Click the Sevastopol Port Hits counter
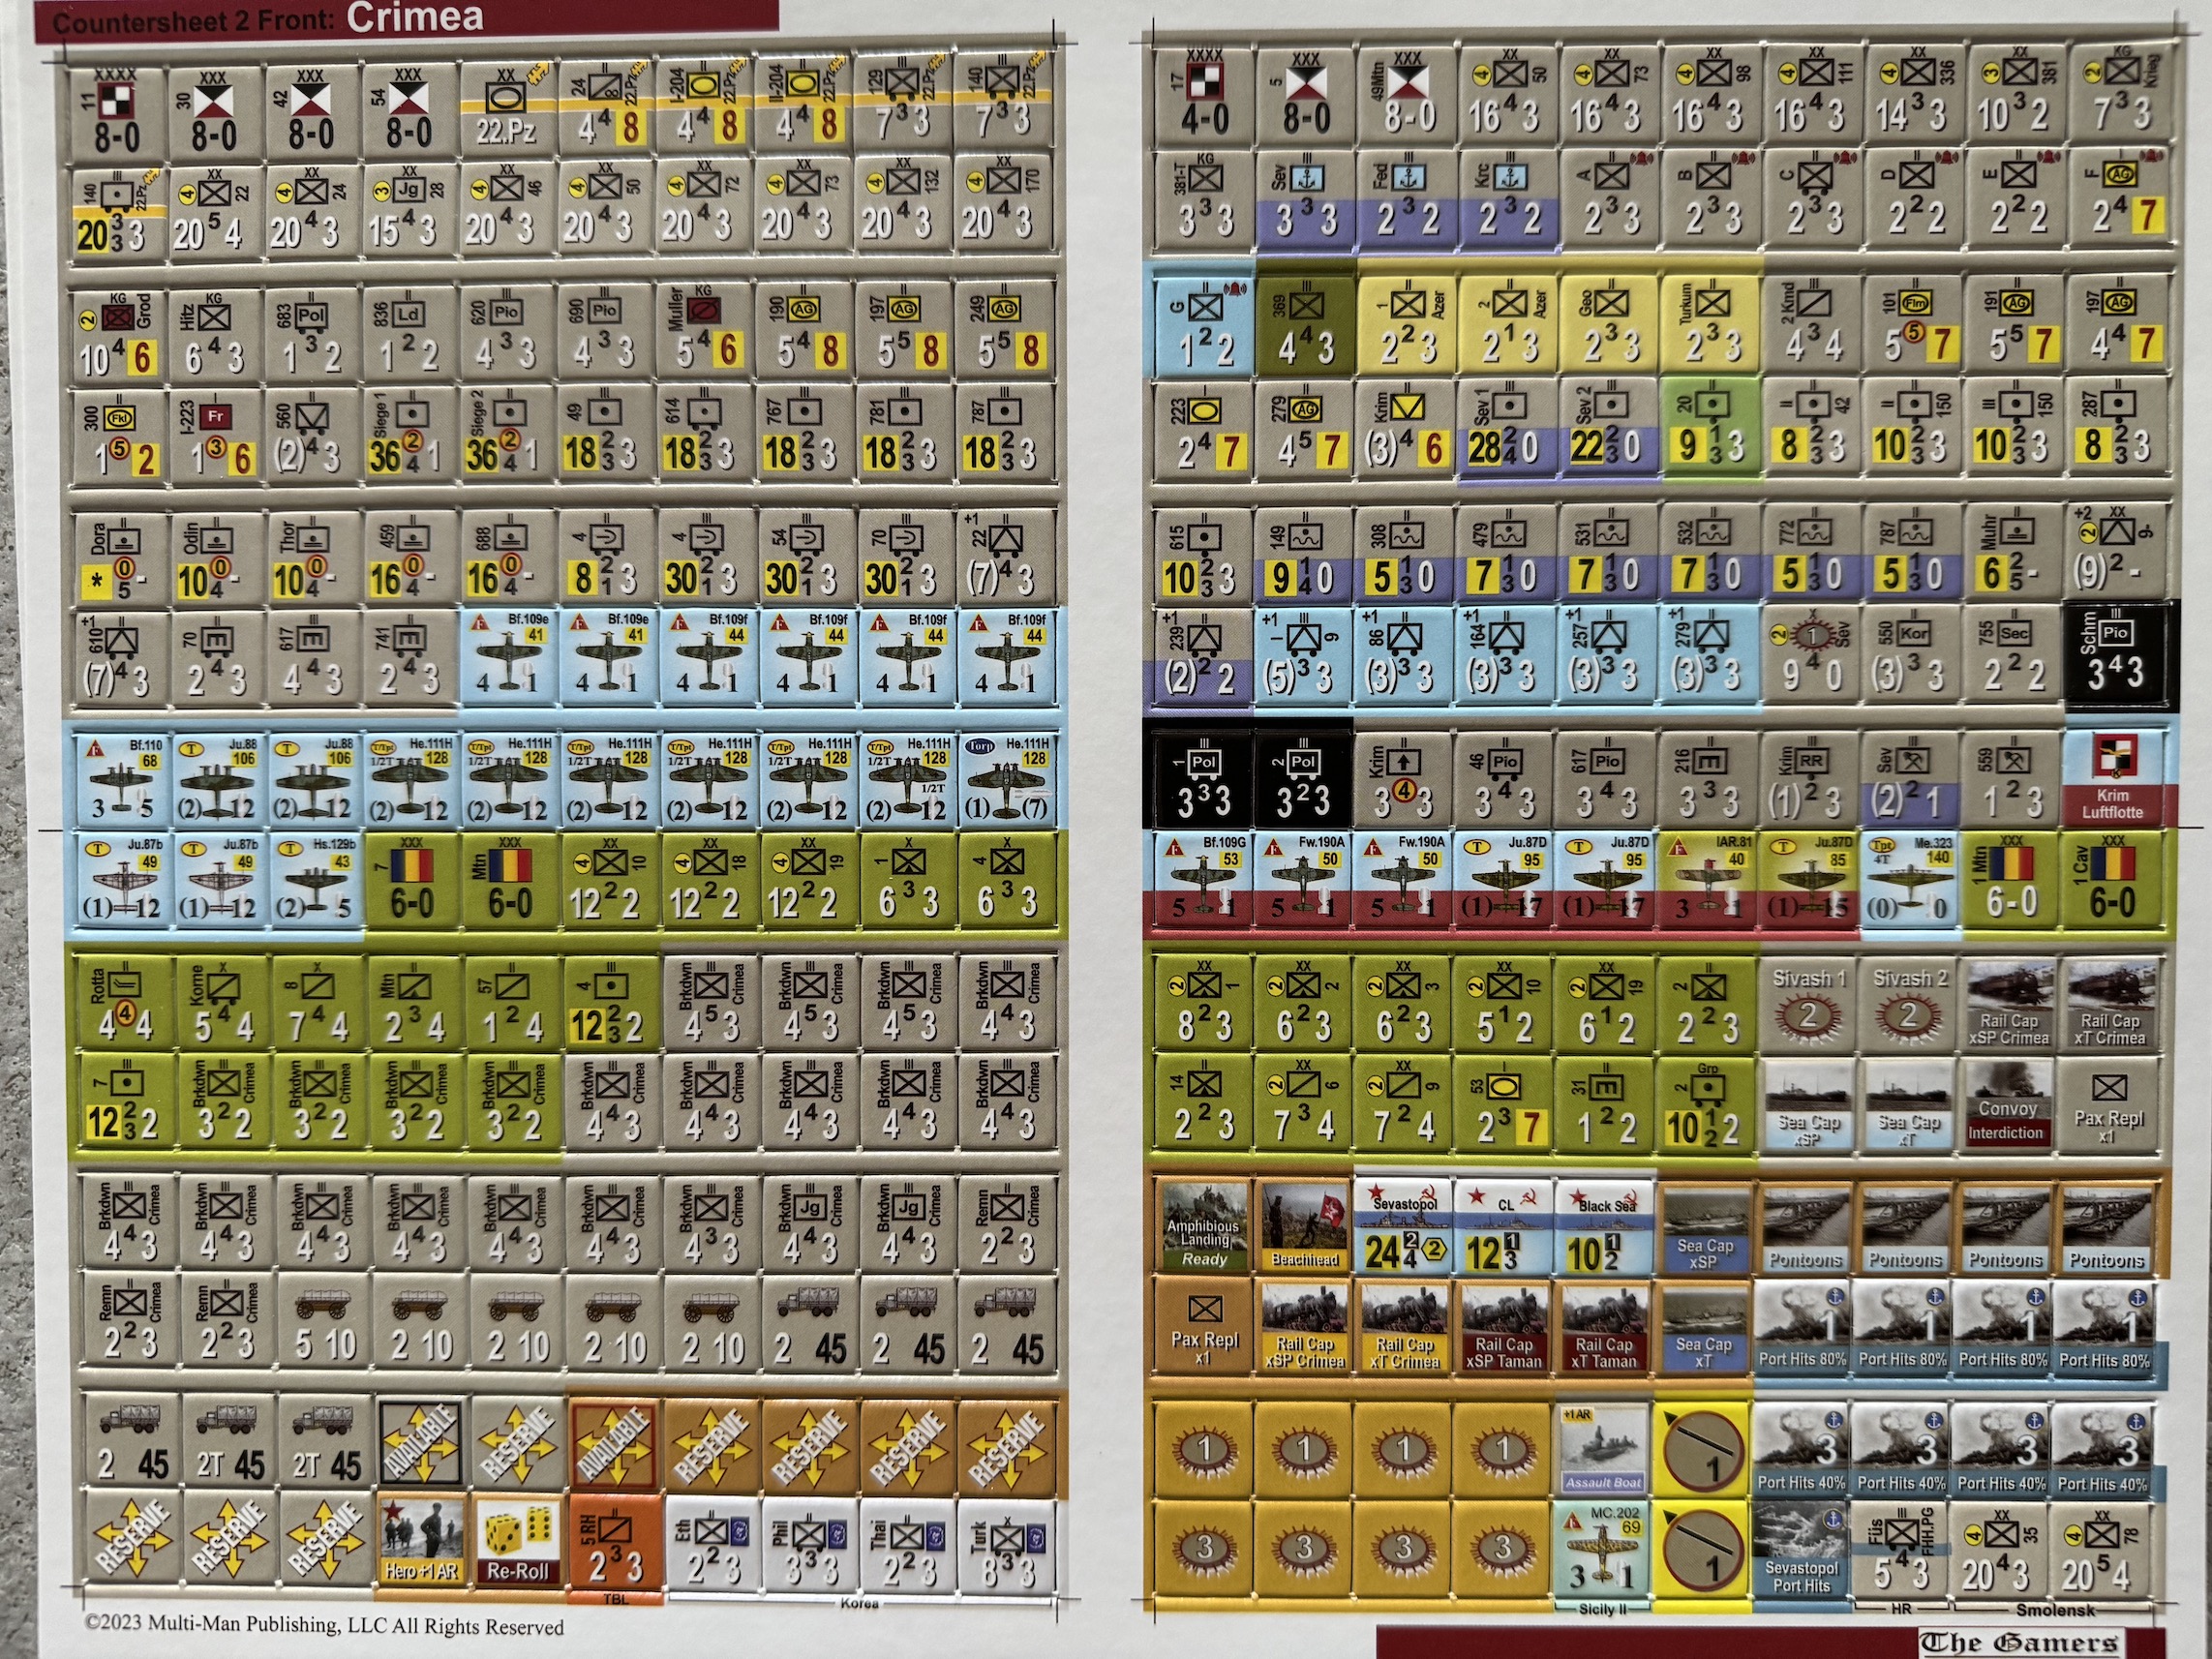 click(x=1801, y=1548)
